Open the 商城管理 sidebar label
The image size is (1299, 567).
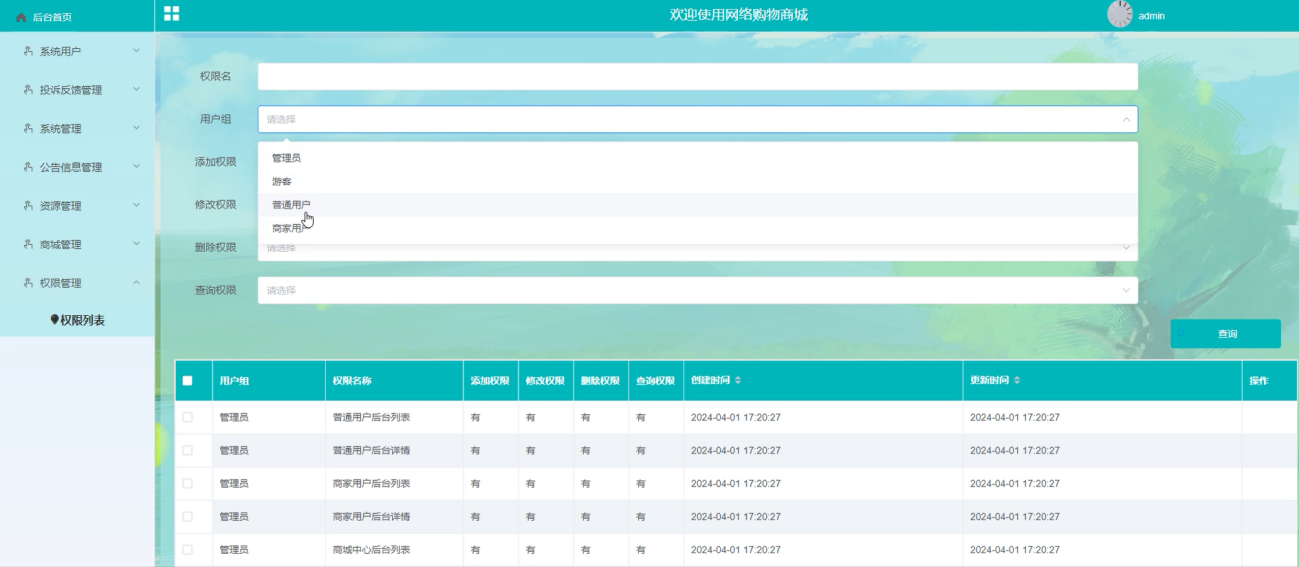[60, 244]
